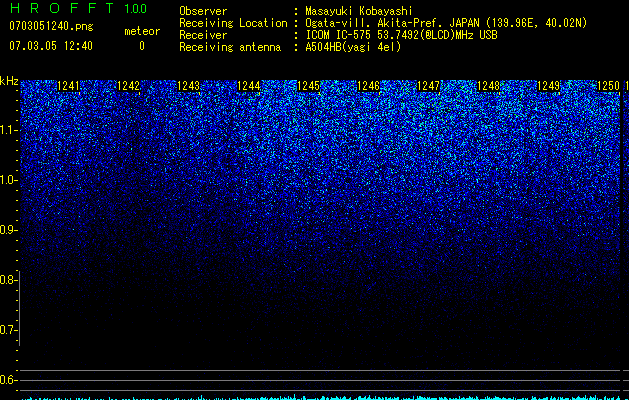Viewport: 629px width, 400px height.
Task: Click the 0.8 kHz frequency tick label
Action: pyautogui.click(x=7, y=280)
